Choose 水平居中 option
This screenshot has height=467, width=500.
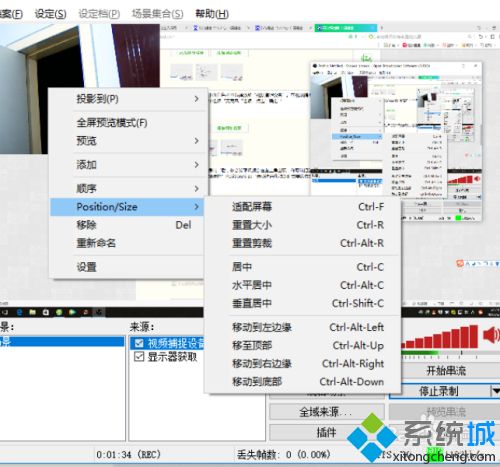[x=302, y=285]
